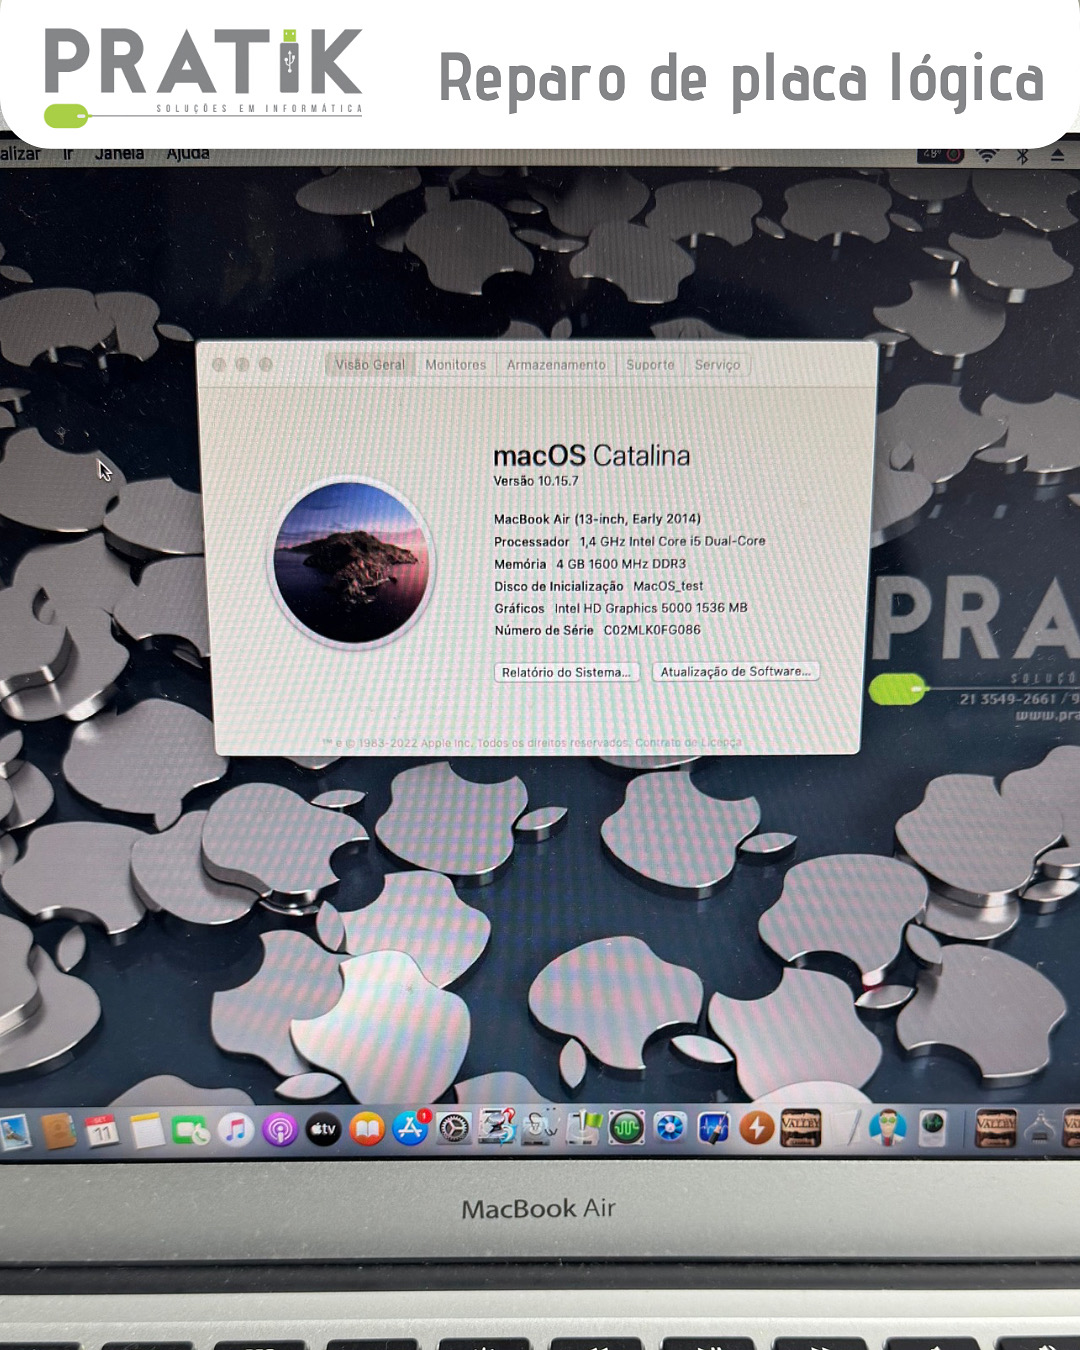Open Podcasts app in dock
The width and height of the screenshot is (1080, 1350).
pyautogui.click(x=280, y=1130)
